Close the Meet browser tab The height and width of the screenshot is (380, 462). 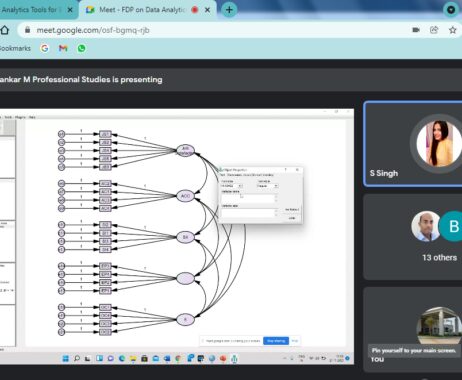[207, 10]
